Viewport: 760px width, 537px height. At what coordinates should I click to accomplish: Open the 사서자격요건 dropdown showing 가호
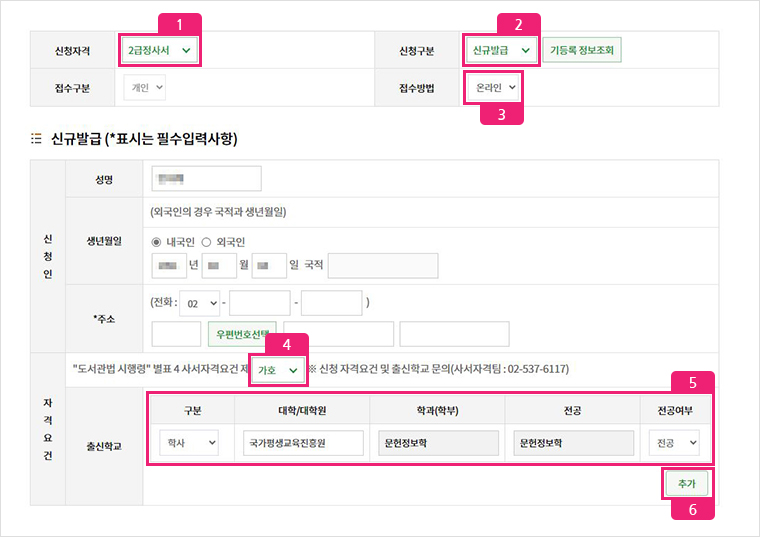[x=278, y=371]
